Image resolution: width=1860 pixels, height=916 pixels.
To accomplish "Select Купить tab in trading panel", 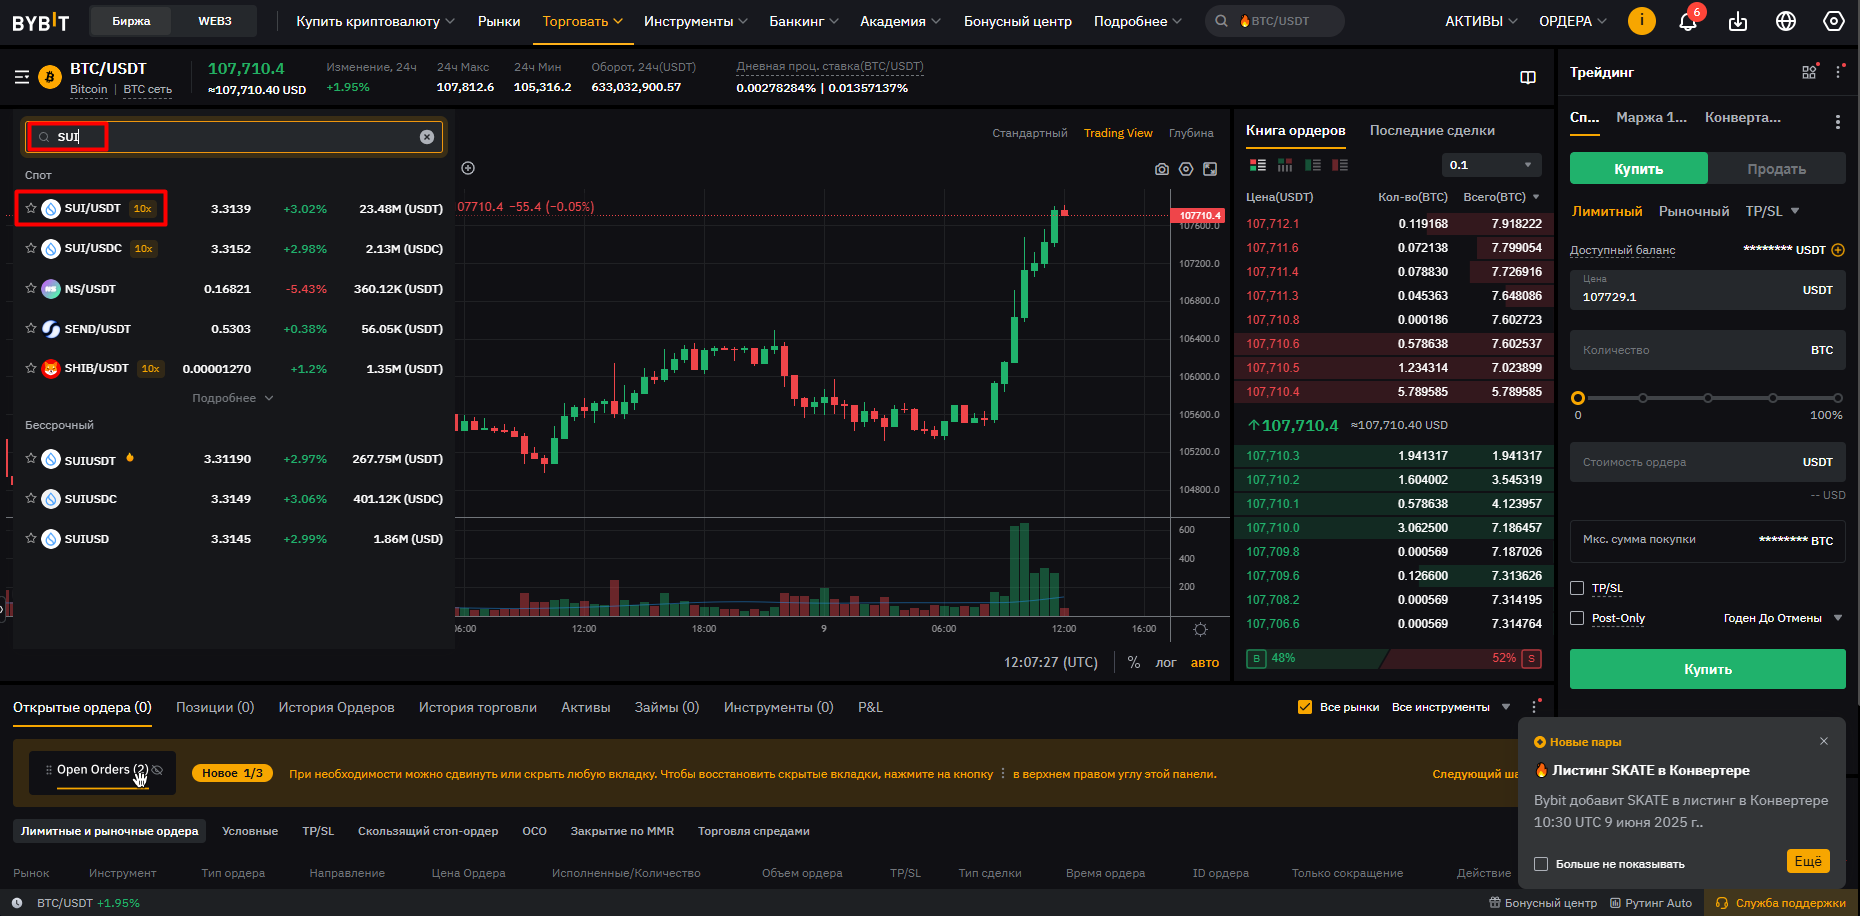I will click(x=1638, y=168).
